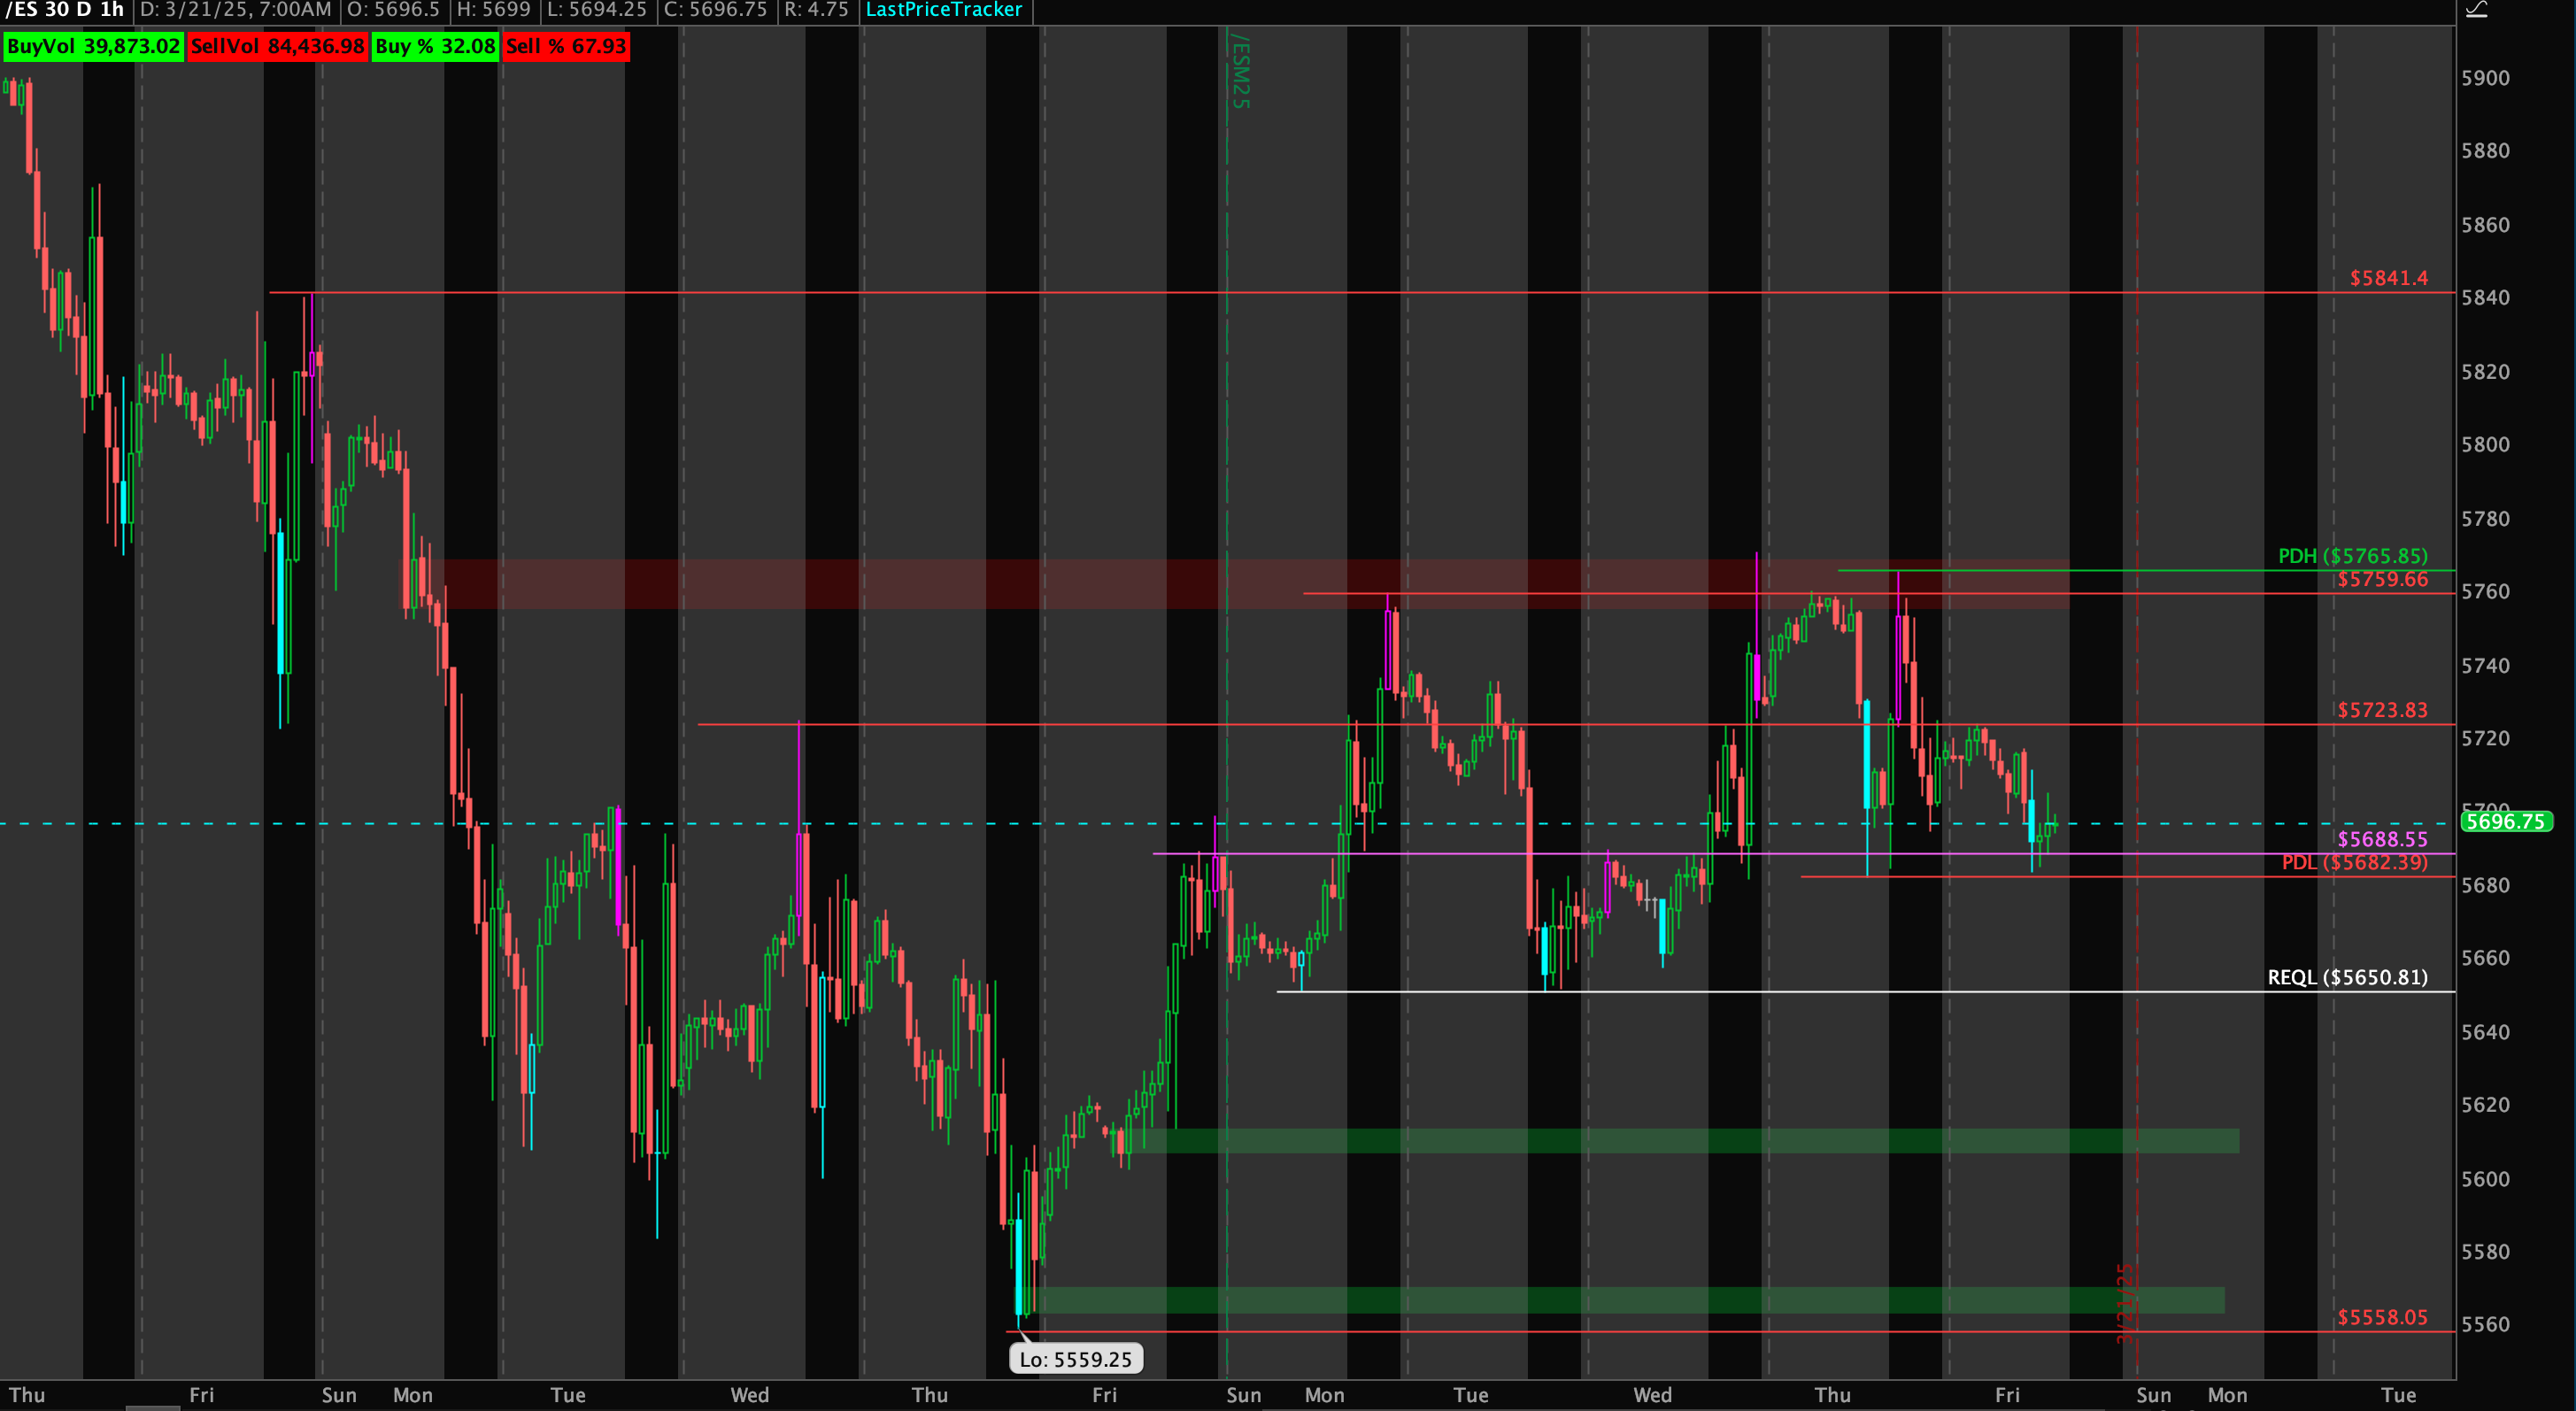Click the Sell % 67.93 label
Viewport: 2576px width, 1411px height.
(566, 46)
